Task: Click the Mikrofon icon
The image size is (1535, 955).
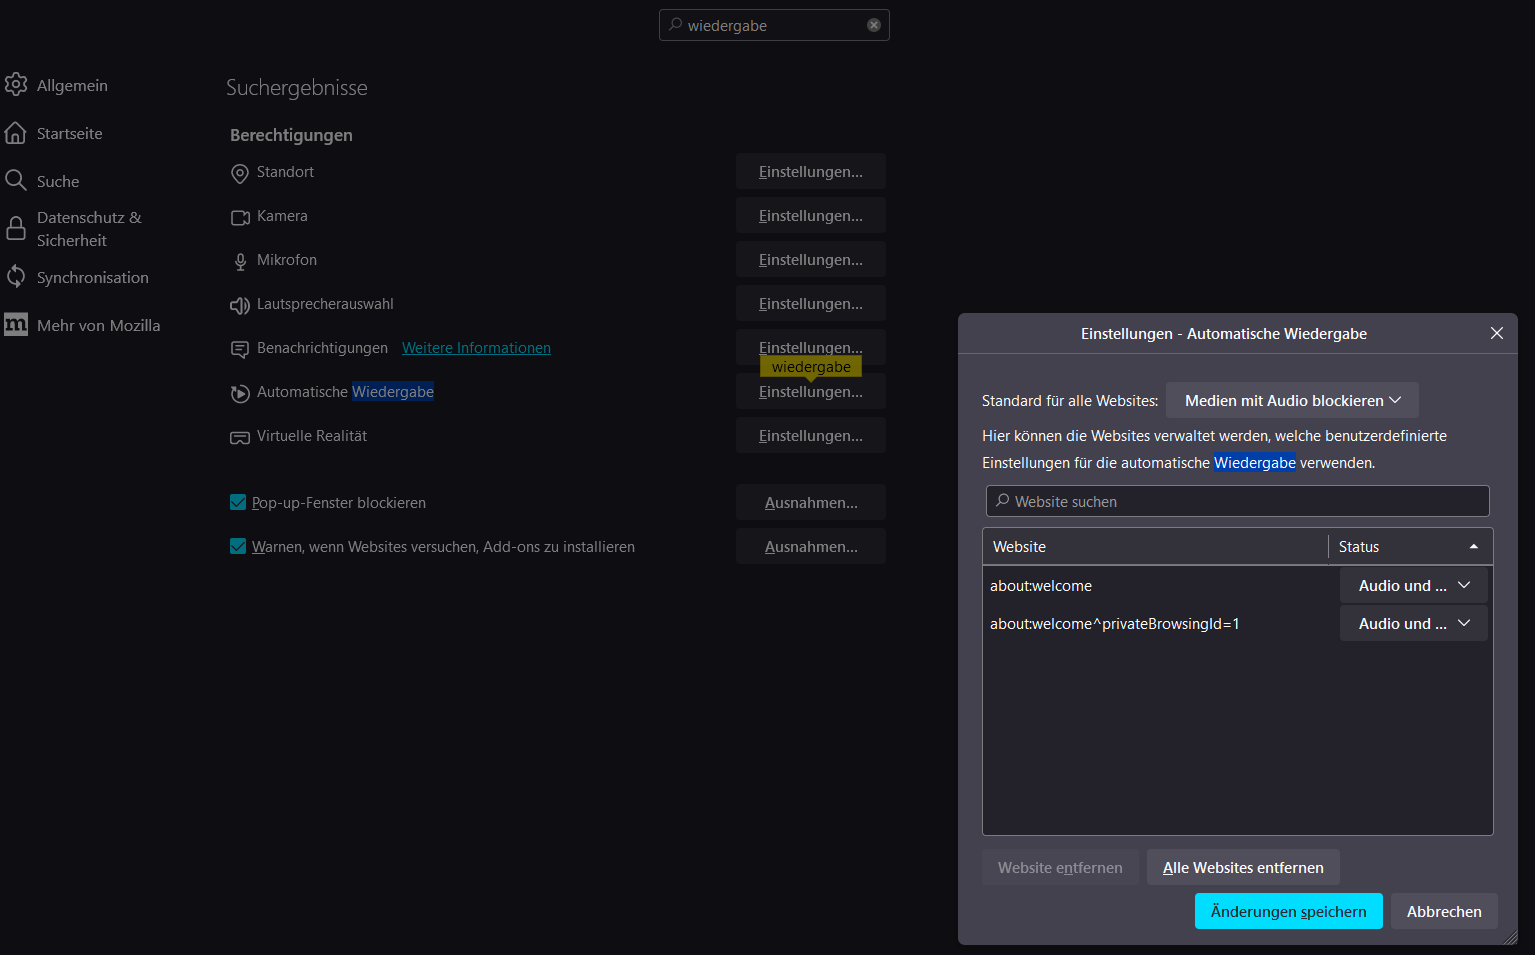Action: tap(240, 261)
